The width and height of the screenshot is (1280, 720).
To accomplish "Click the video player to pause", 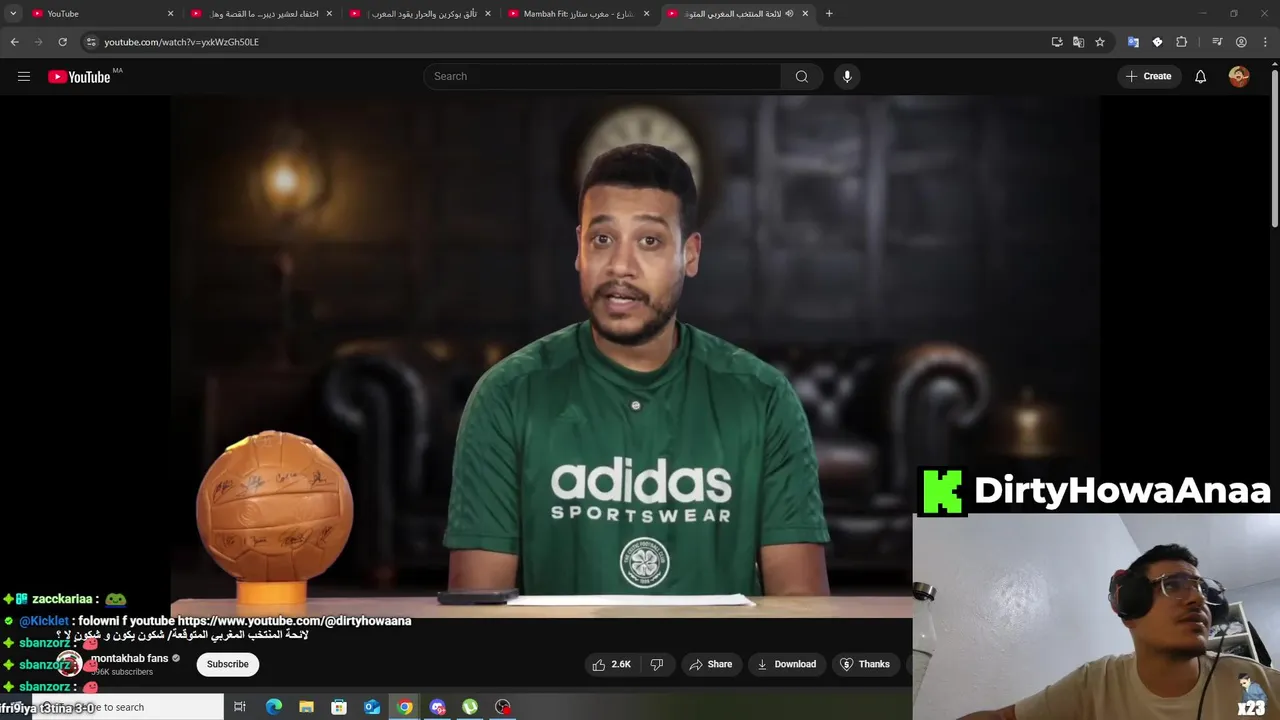I will (635, 355).
